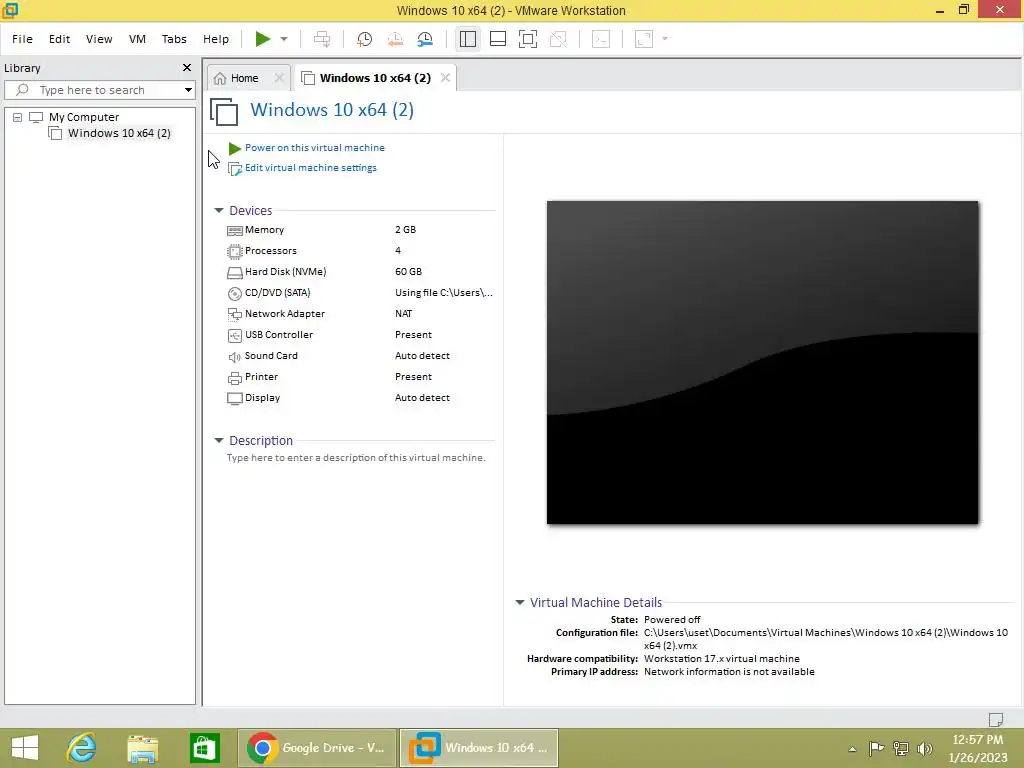The image size is (1024, 768).
Task: Collapse the Devices section
Action: click(219, 210)
